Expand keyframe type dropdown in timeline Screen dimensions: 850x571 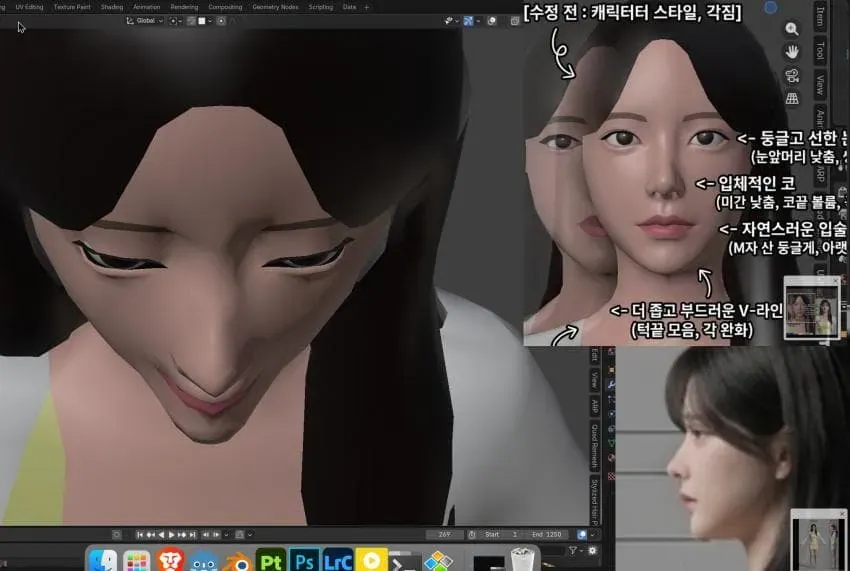coord(250,535)
